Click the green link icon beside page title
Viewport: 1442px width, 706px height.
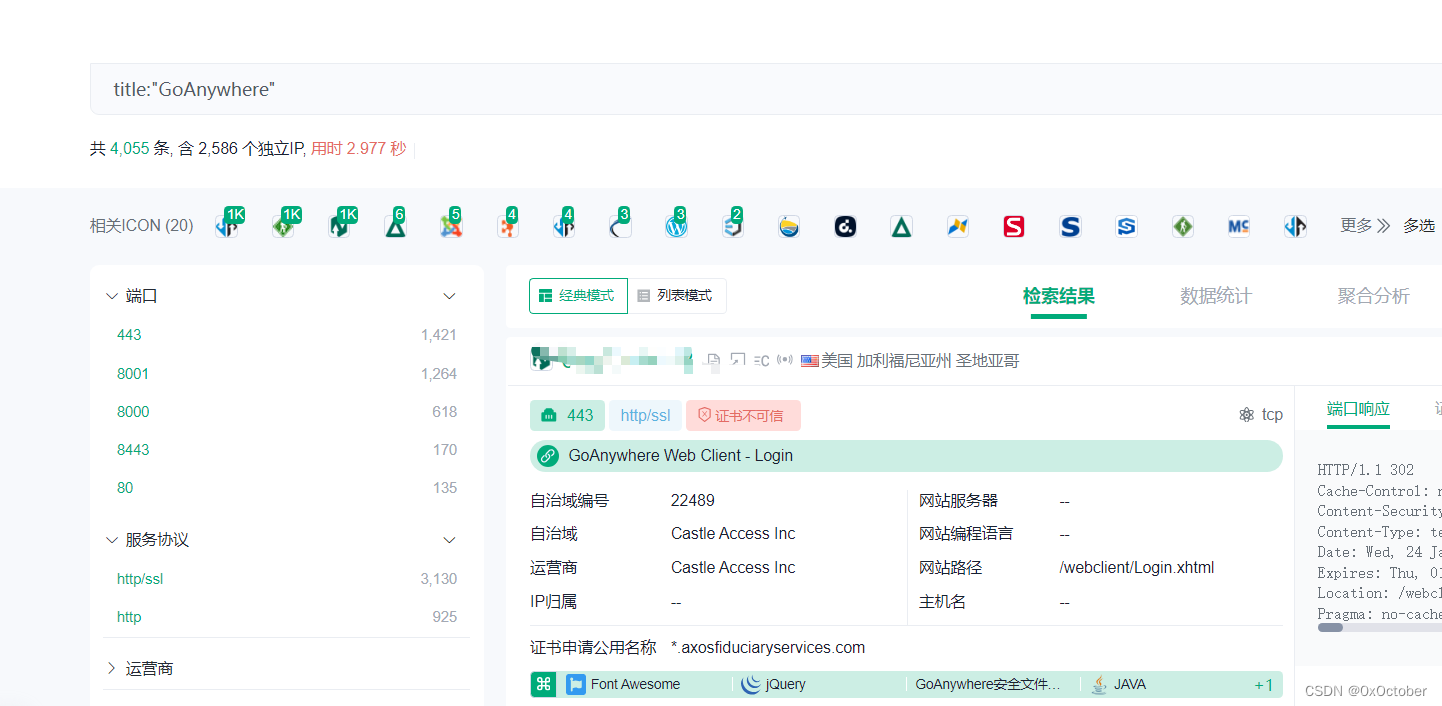click(x=547, y=456)
